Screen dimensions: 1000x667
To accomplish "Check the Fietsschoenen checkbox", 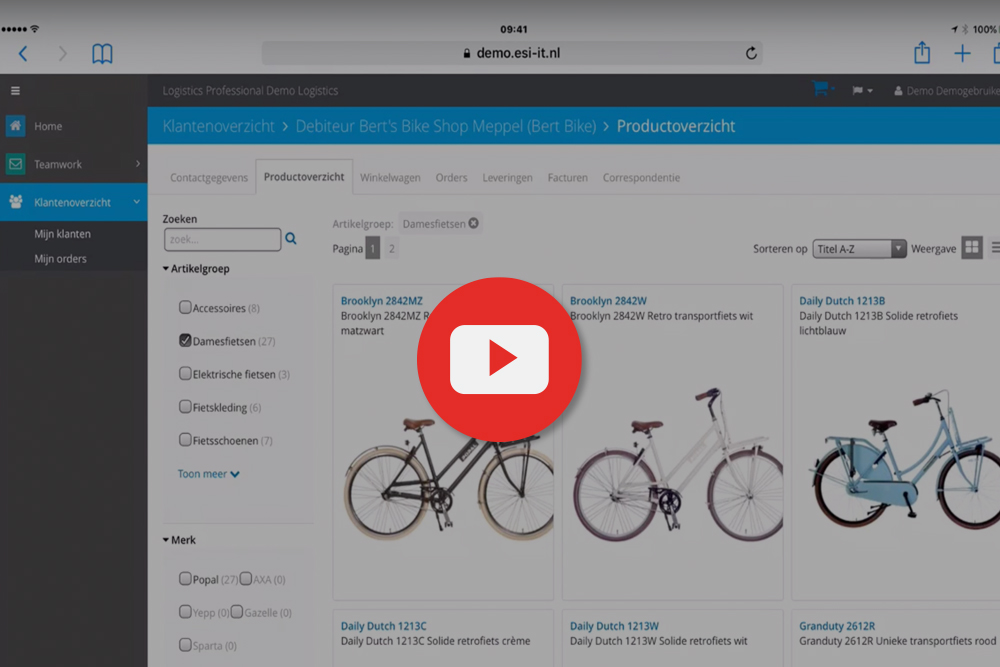I will [x=185, y=440].
